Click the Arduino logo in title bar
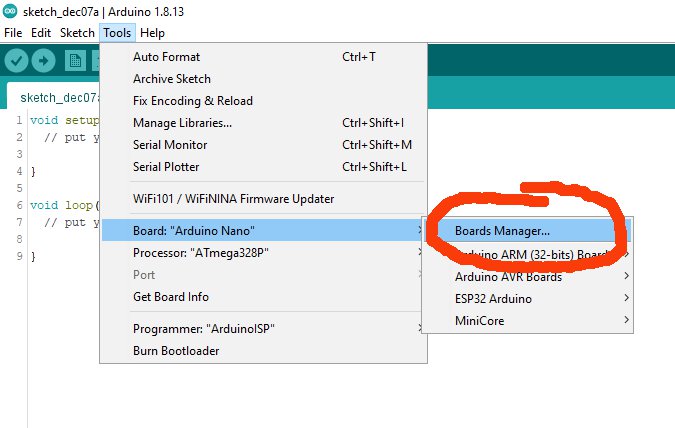The height and width of the screenshot is (428, 675). [x=9, y=11]
